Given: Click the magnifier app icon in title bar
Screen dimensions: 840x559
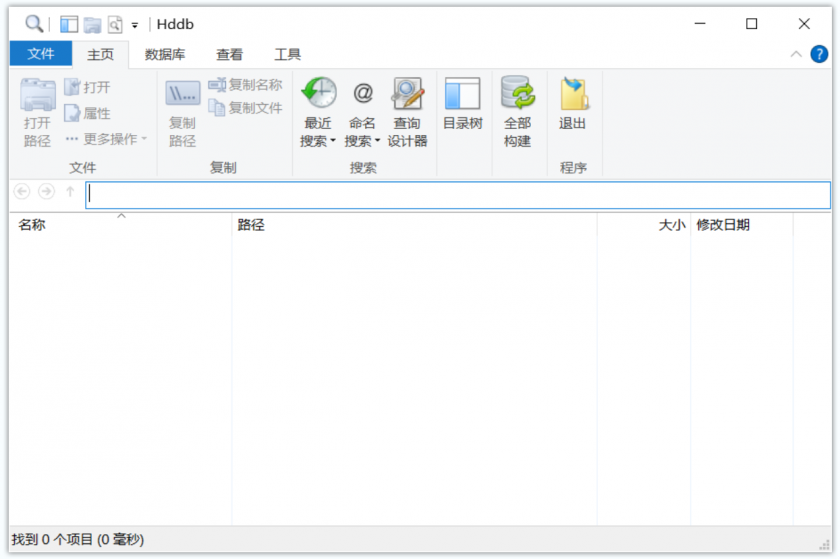Looking at the screenshot, I should [34, 24].
